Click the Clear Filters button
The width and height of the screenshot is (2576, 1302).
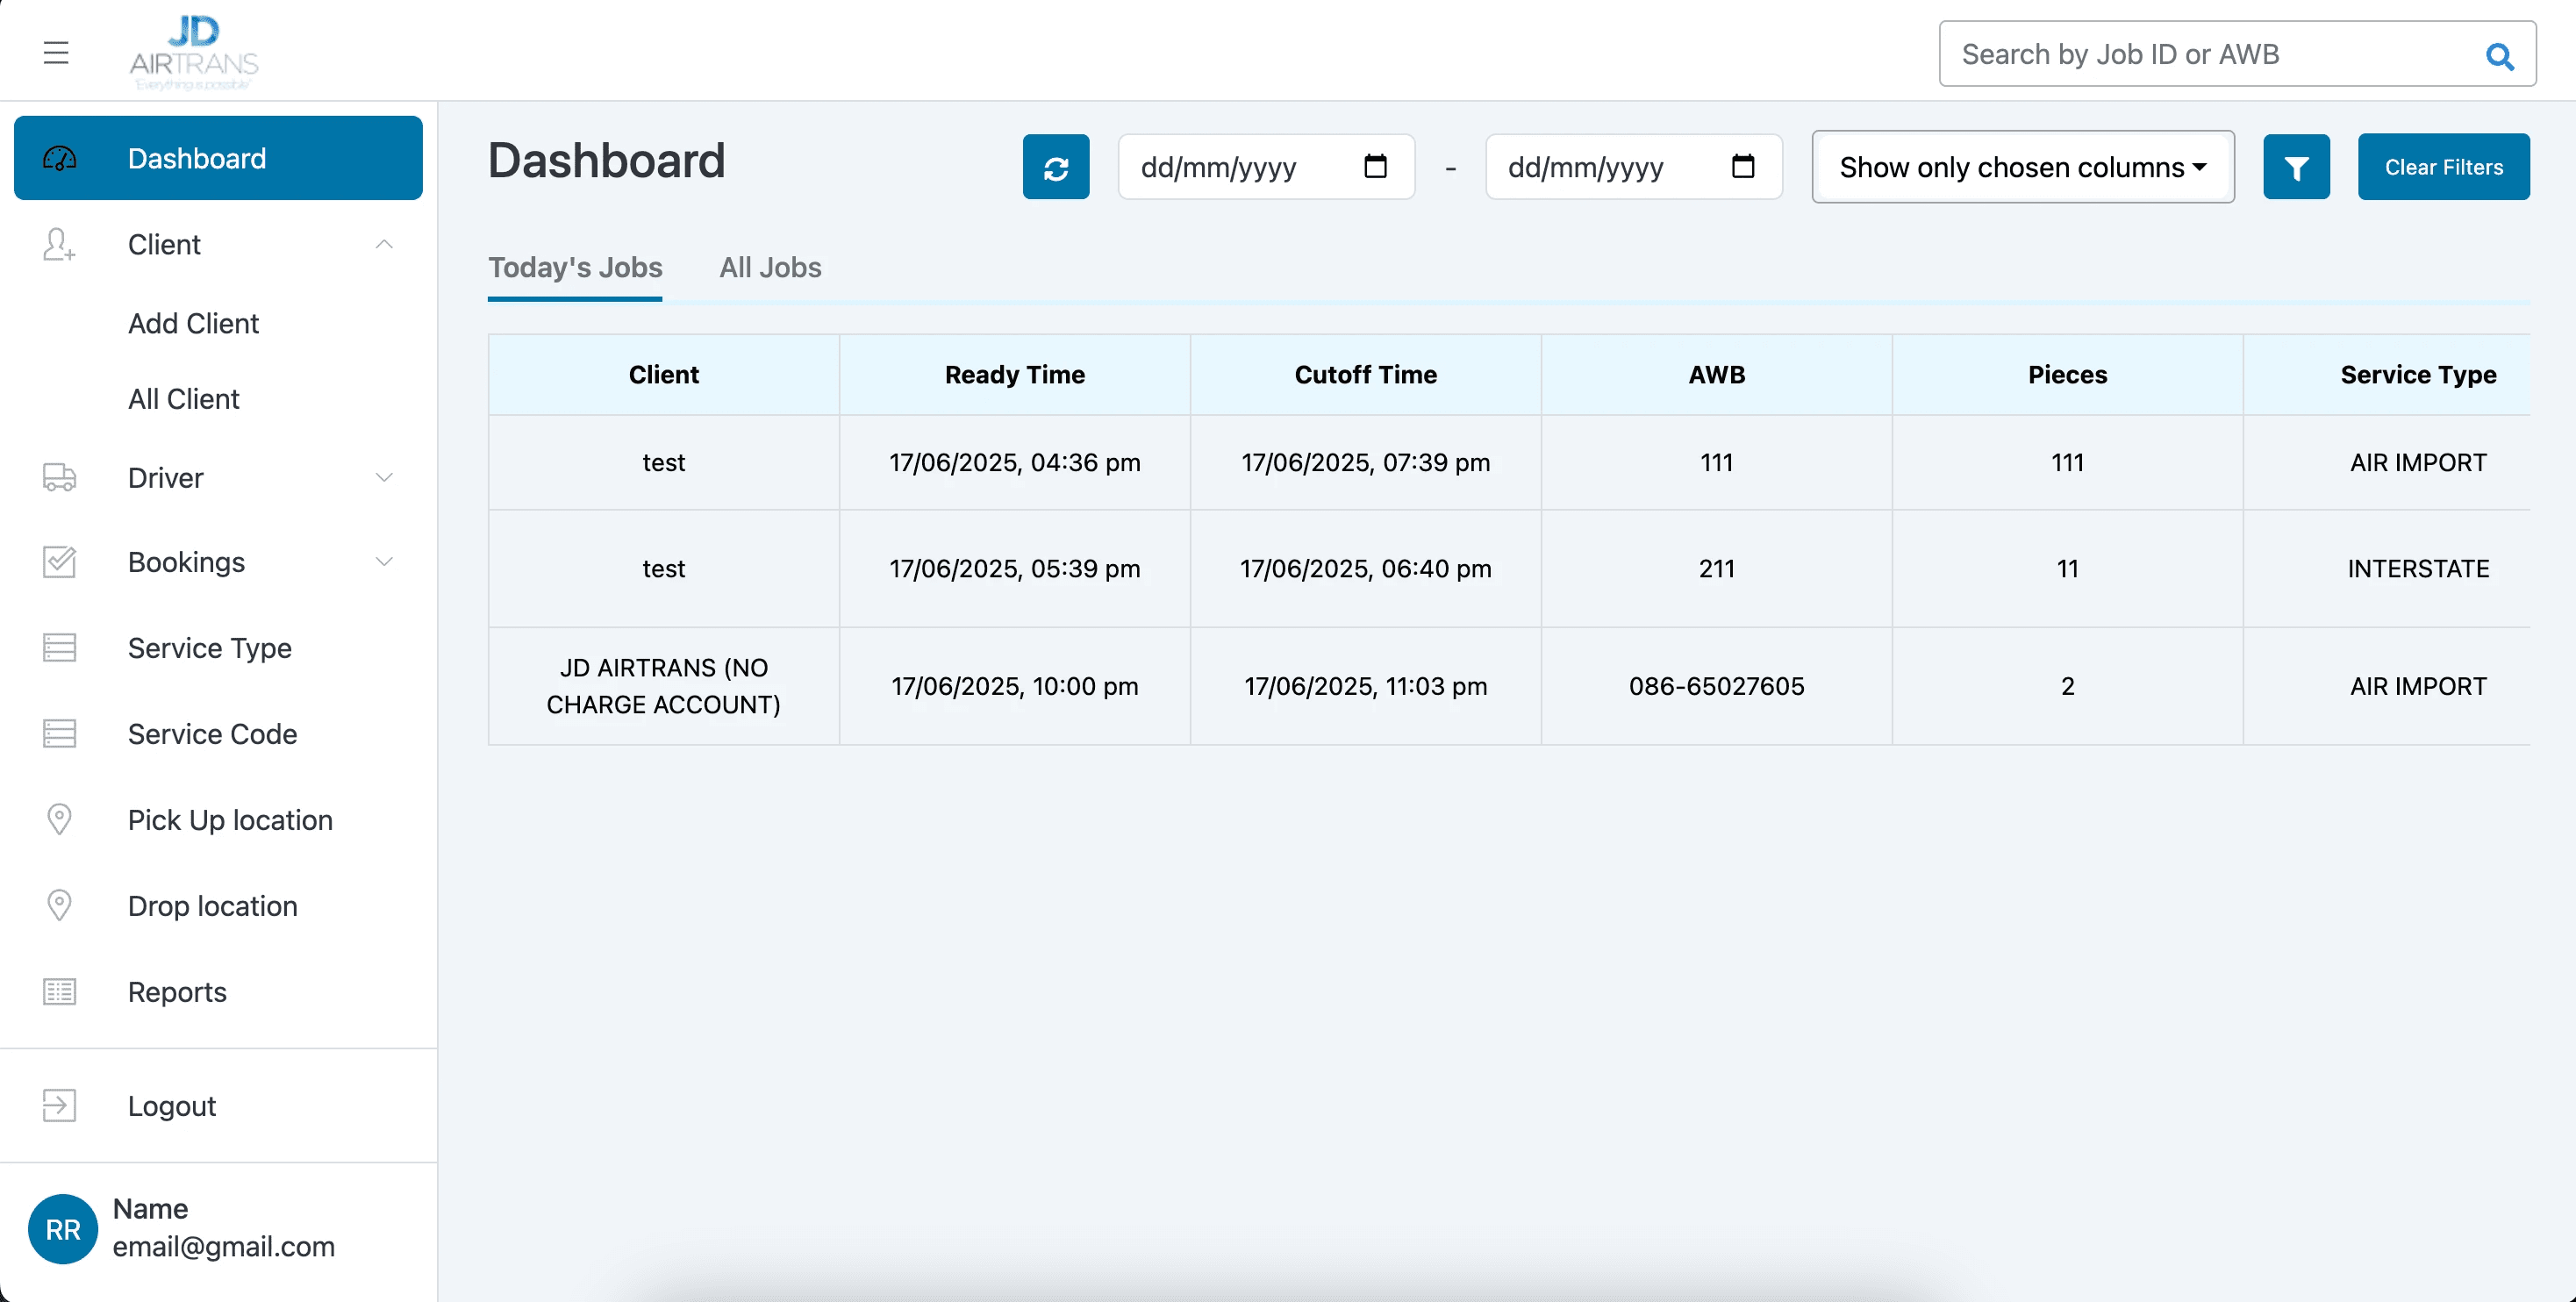coord(2443,167)
